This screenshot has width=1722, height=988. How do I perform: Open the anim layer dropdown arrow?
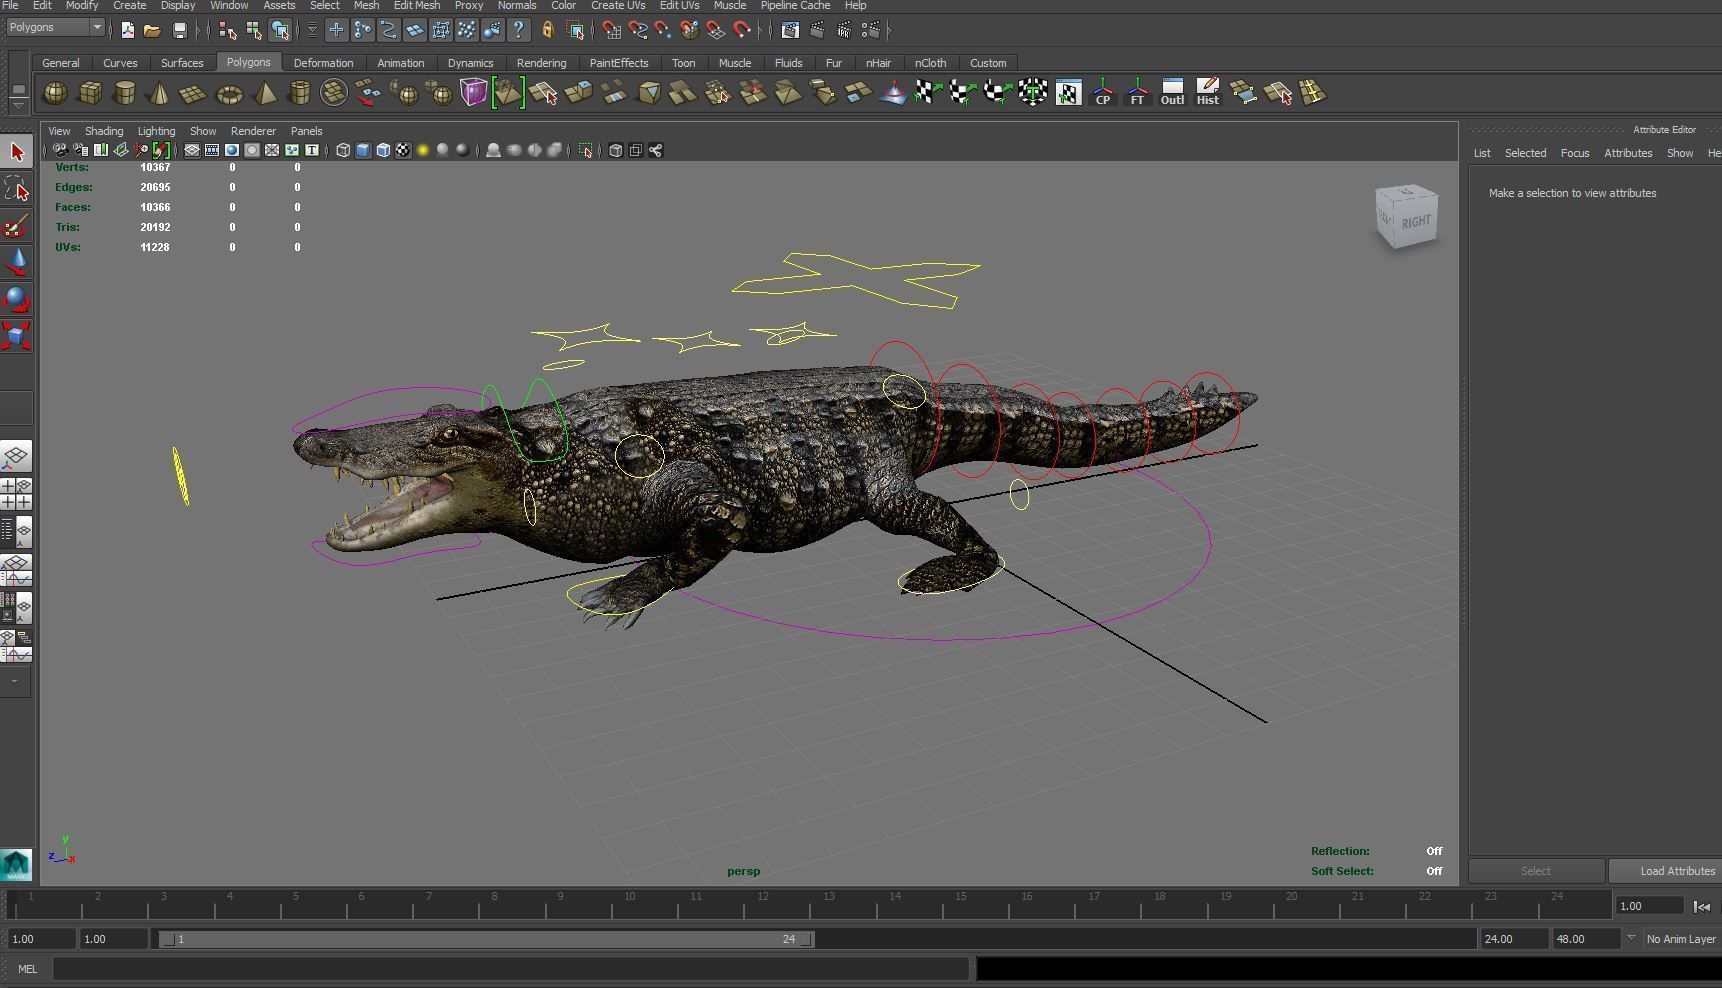click(x=1631, y=938)
